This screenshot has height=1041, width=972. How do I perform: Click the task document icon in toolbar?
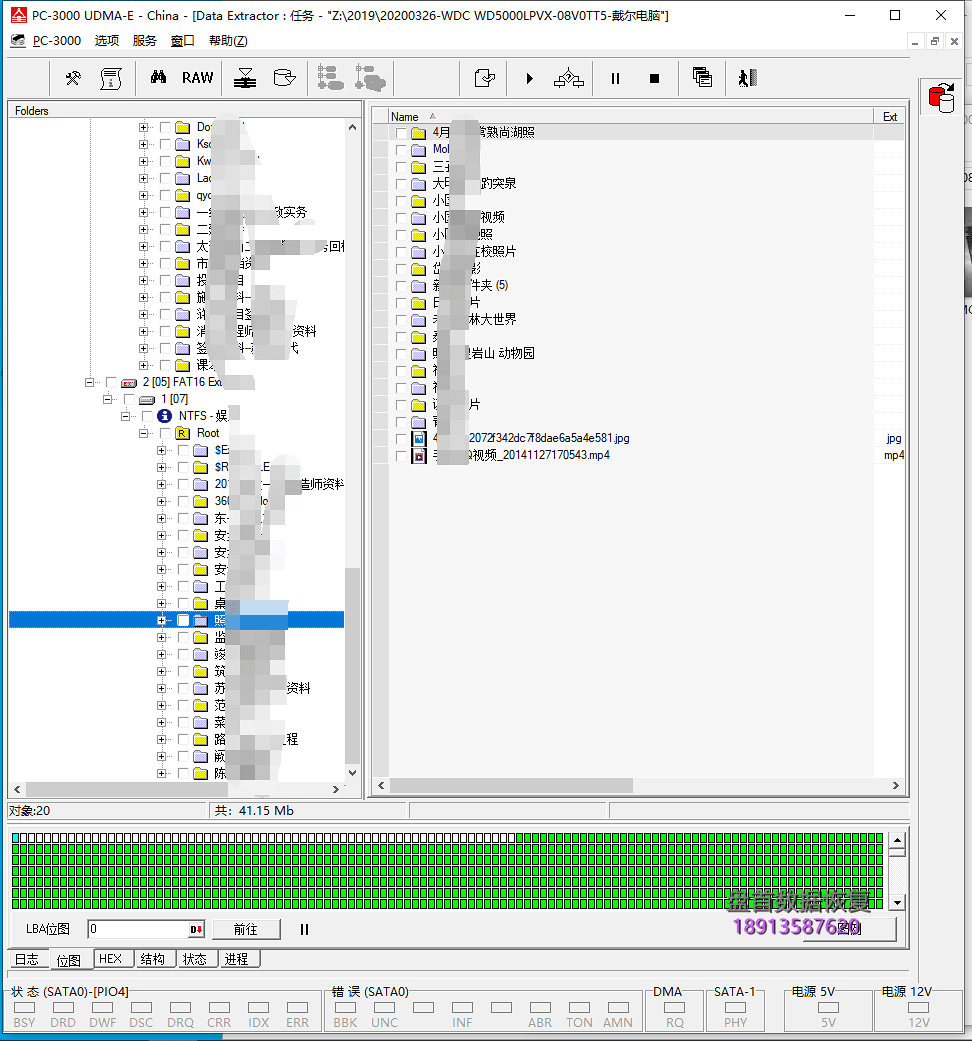[x=485, y=78]
